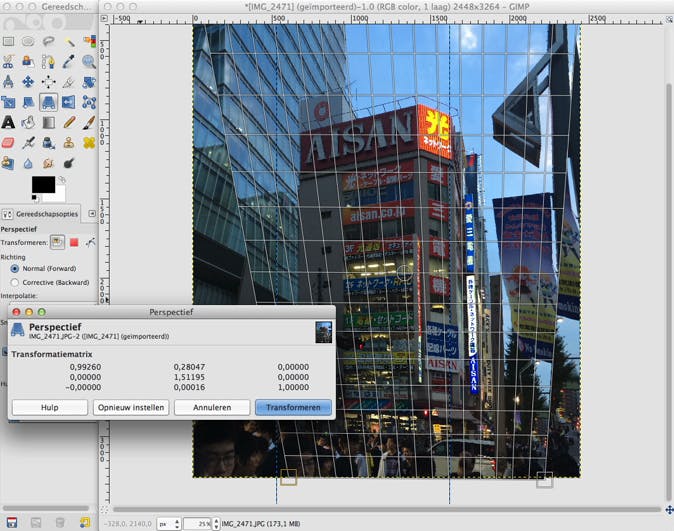Select the Align tool
Screen dimensions: 674x531
tap(49, 82)
